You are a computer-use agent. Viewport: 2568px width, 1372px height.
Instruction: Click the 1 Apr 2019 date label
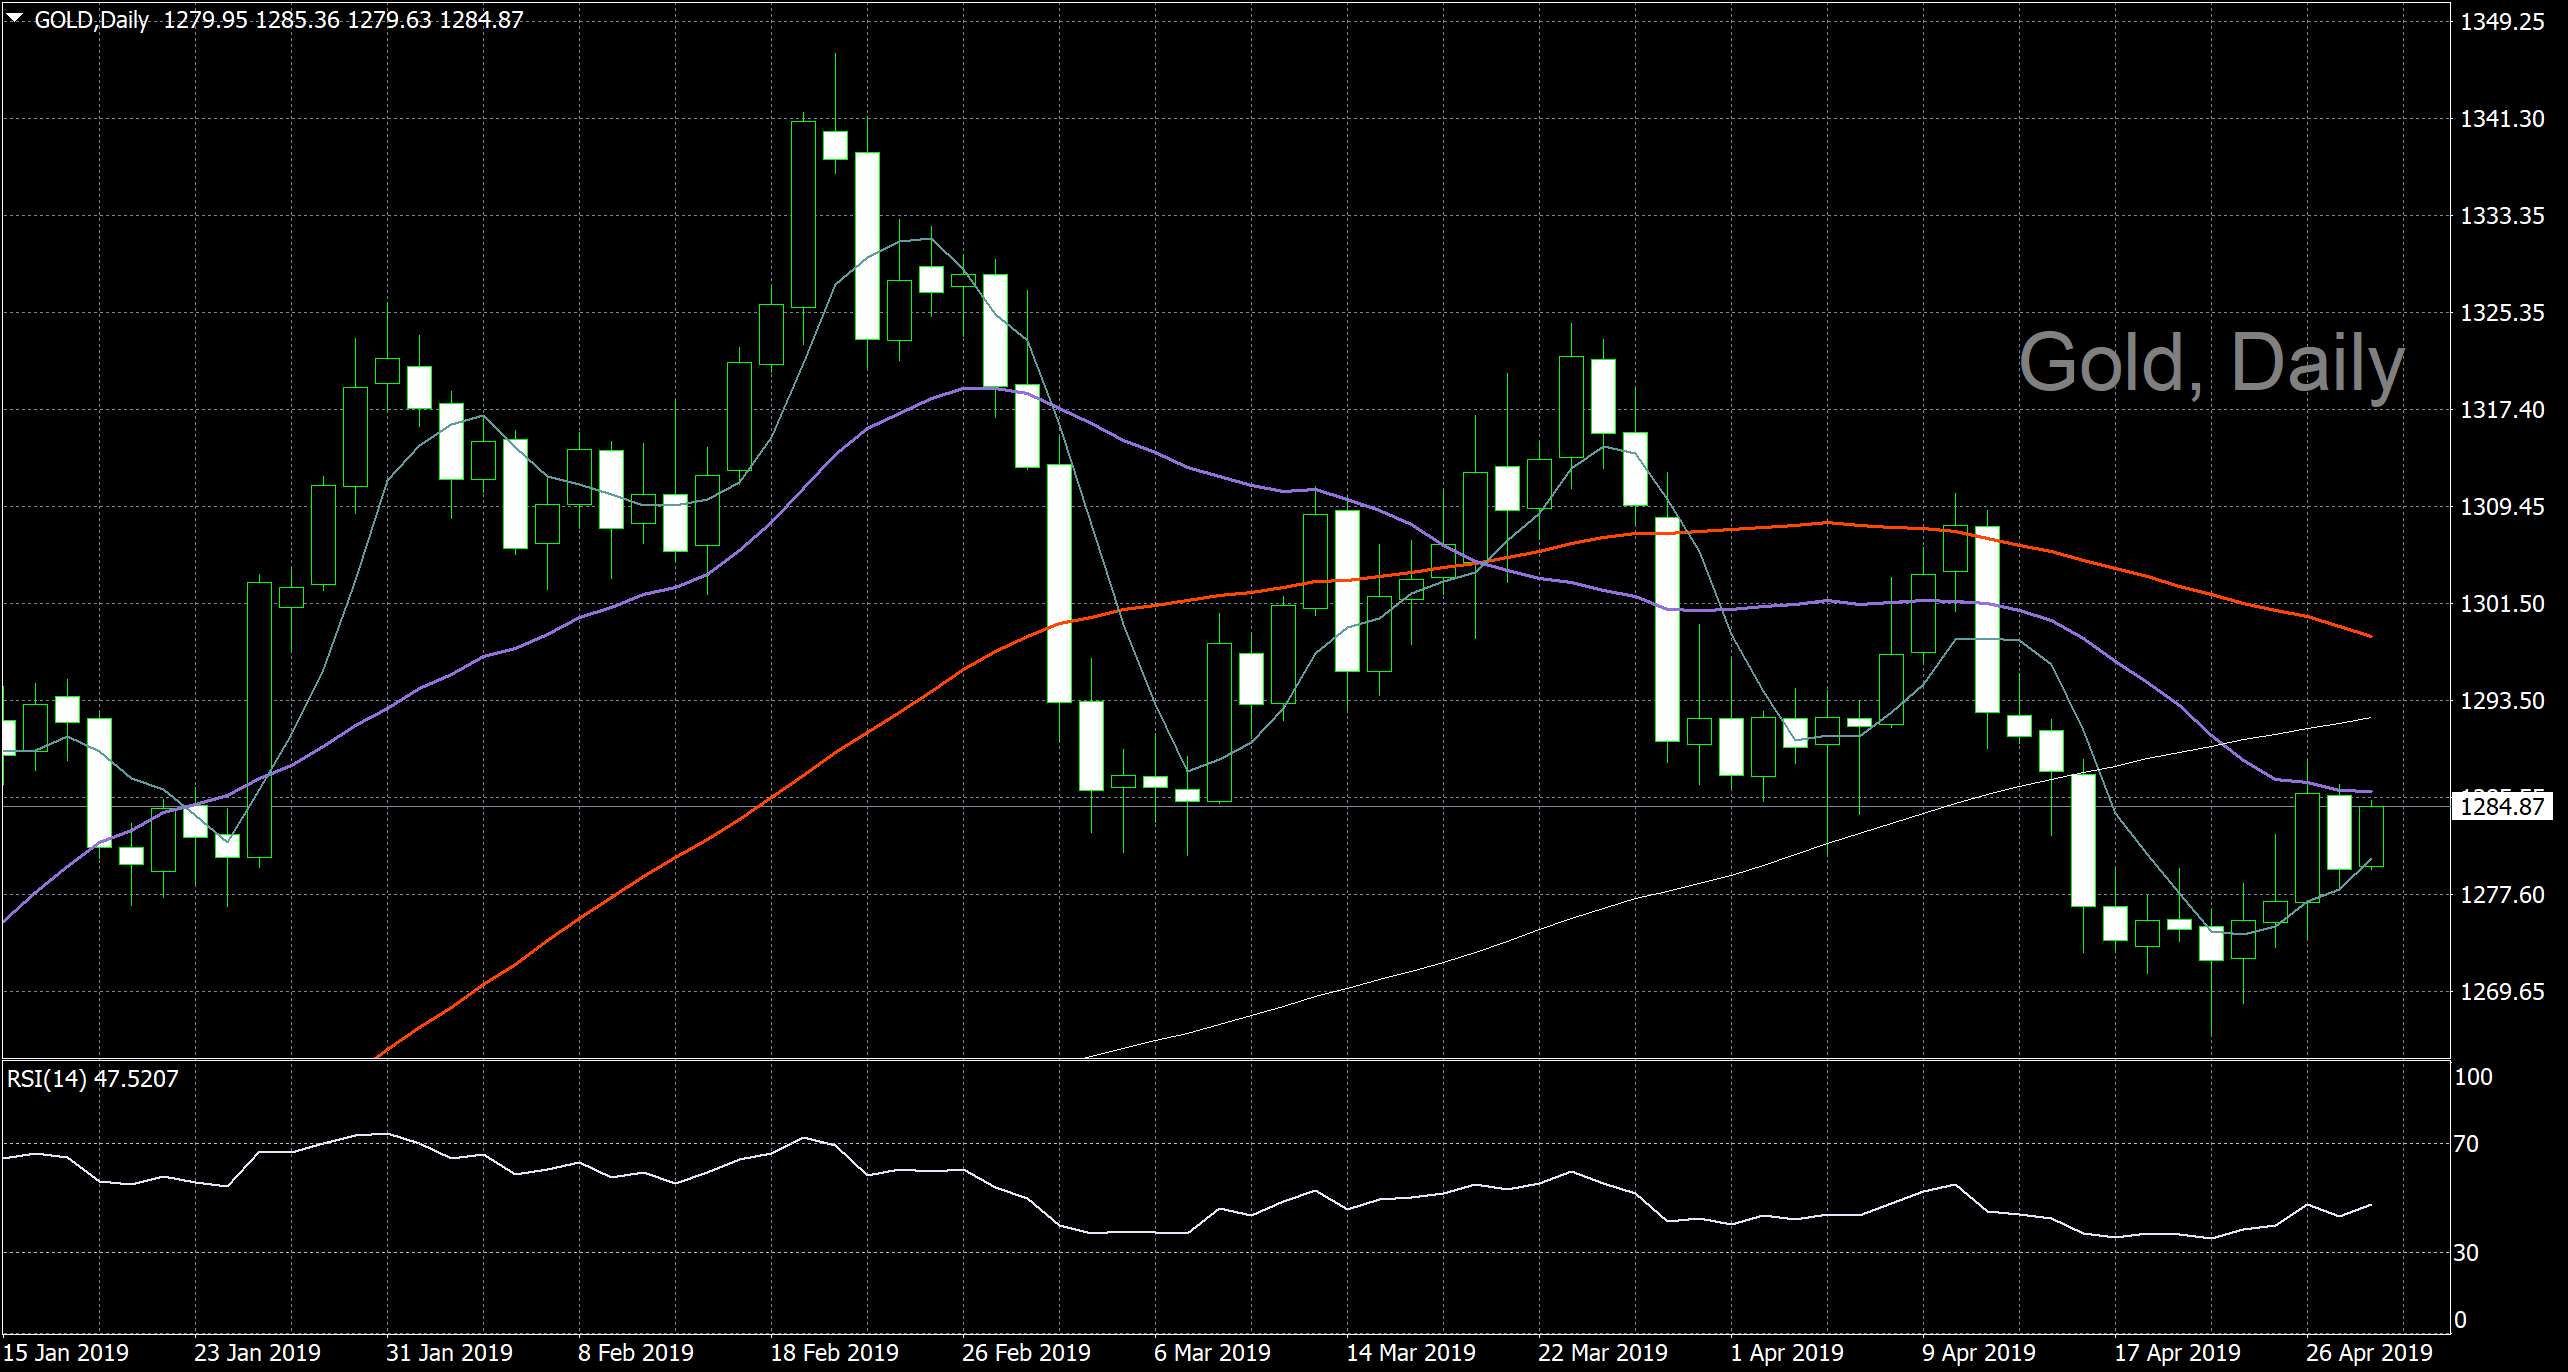coord(1787,1353)
